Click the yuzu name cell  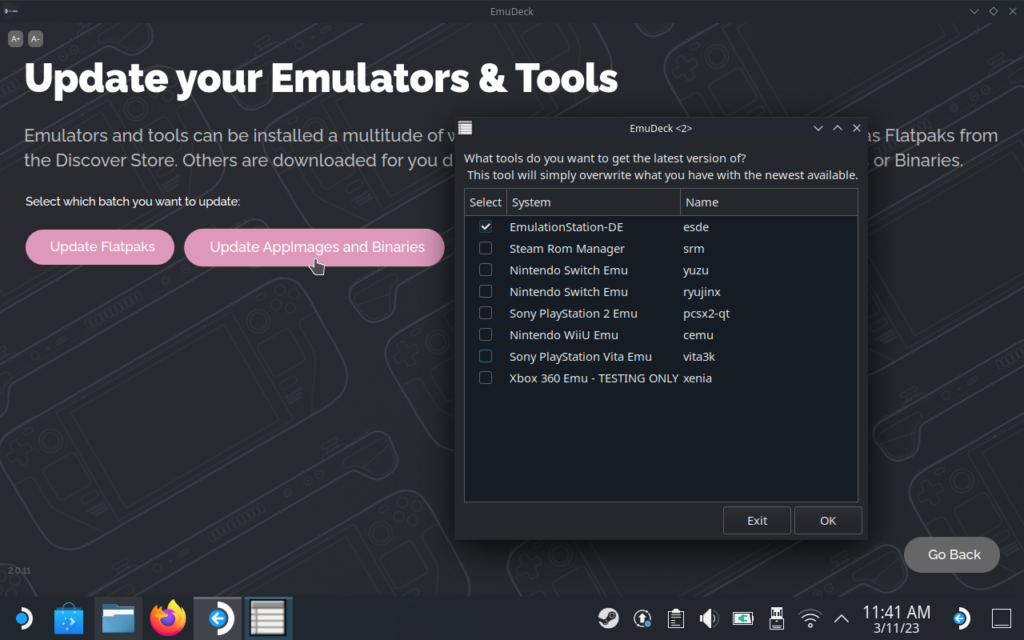(696, 270)
